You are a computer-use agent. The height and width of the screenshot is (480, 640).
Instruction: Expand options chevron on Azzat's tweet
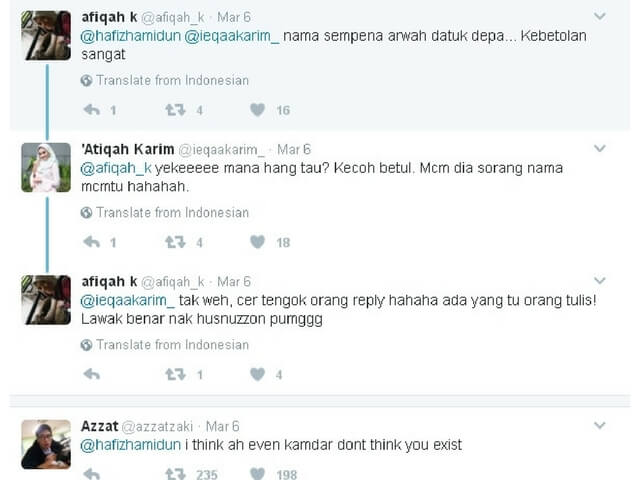coord(600,426)
